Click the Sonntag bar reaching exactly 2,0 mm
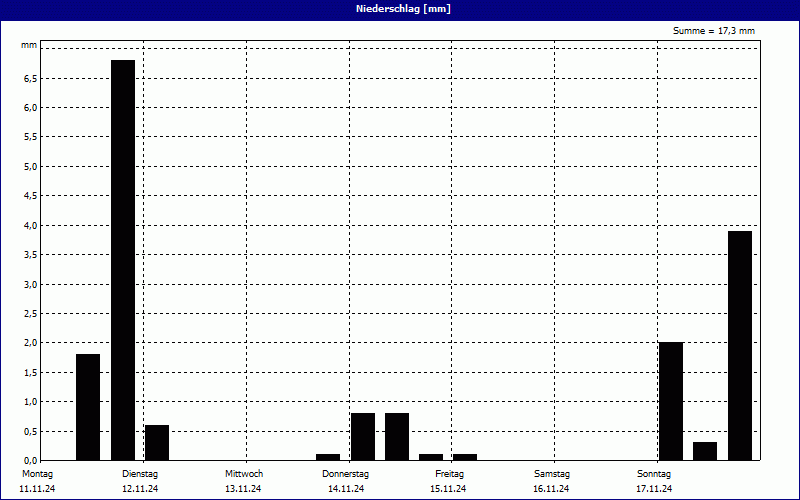The image size is (800, 500). click(671, 402)
